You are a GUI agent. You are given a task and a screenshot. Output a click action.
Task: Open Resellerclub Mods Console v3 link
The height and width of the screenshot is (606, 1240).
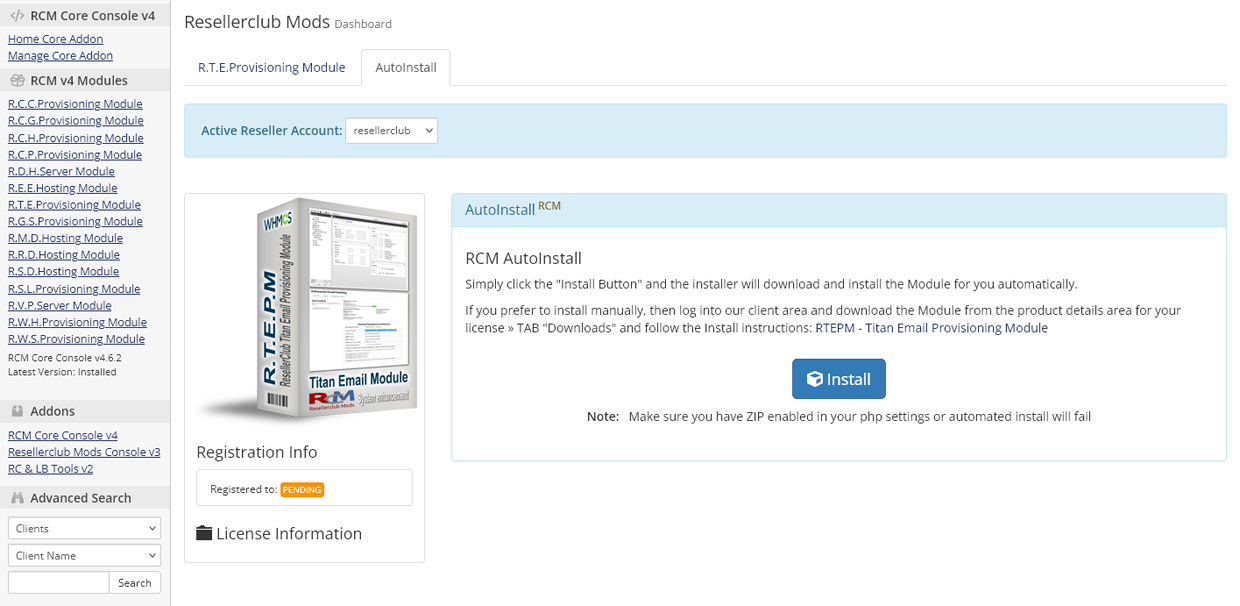click(84, 452)
